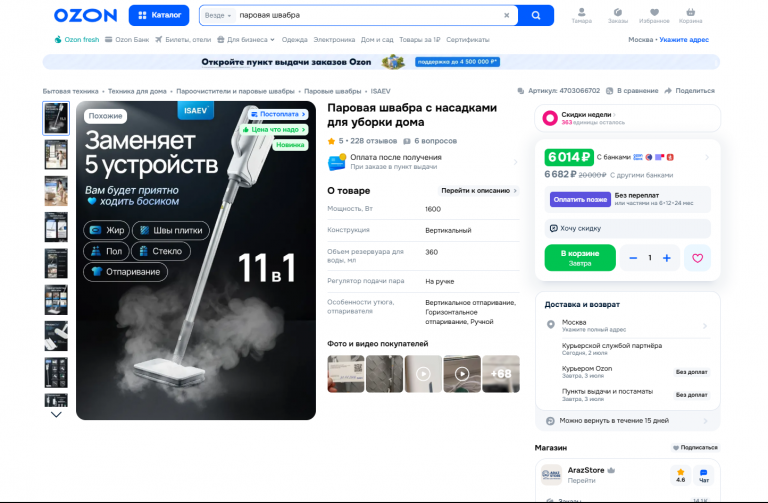Open the Заказы orders icon
The image size is (768, 503).
click(x=618, y=15)
